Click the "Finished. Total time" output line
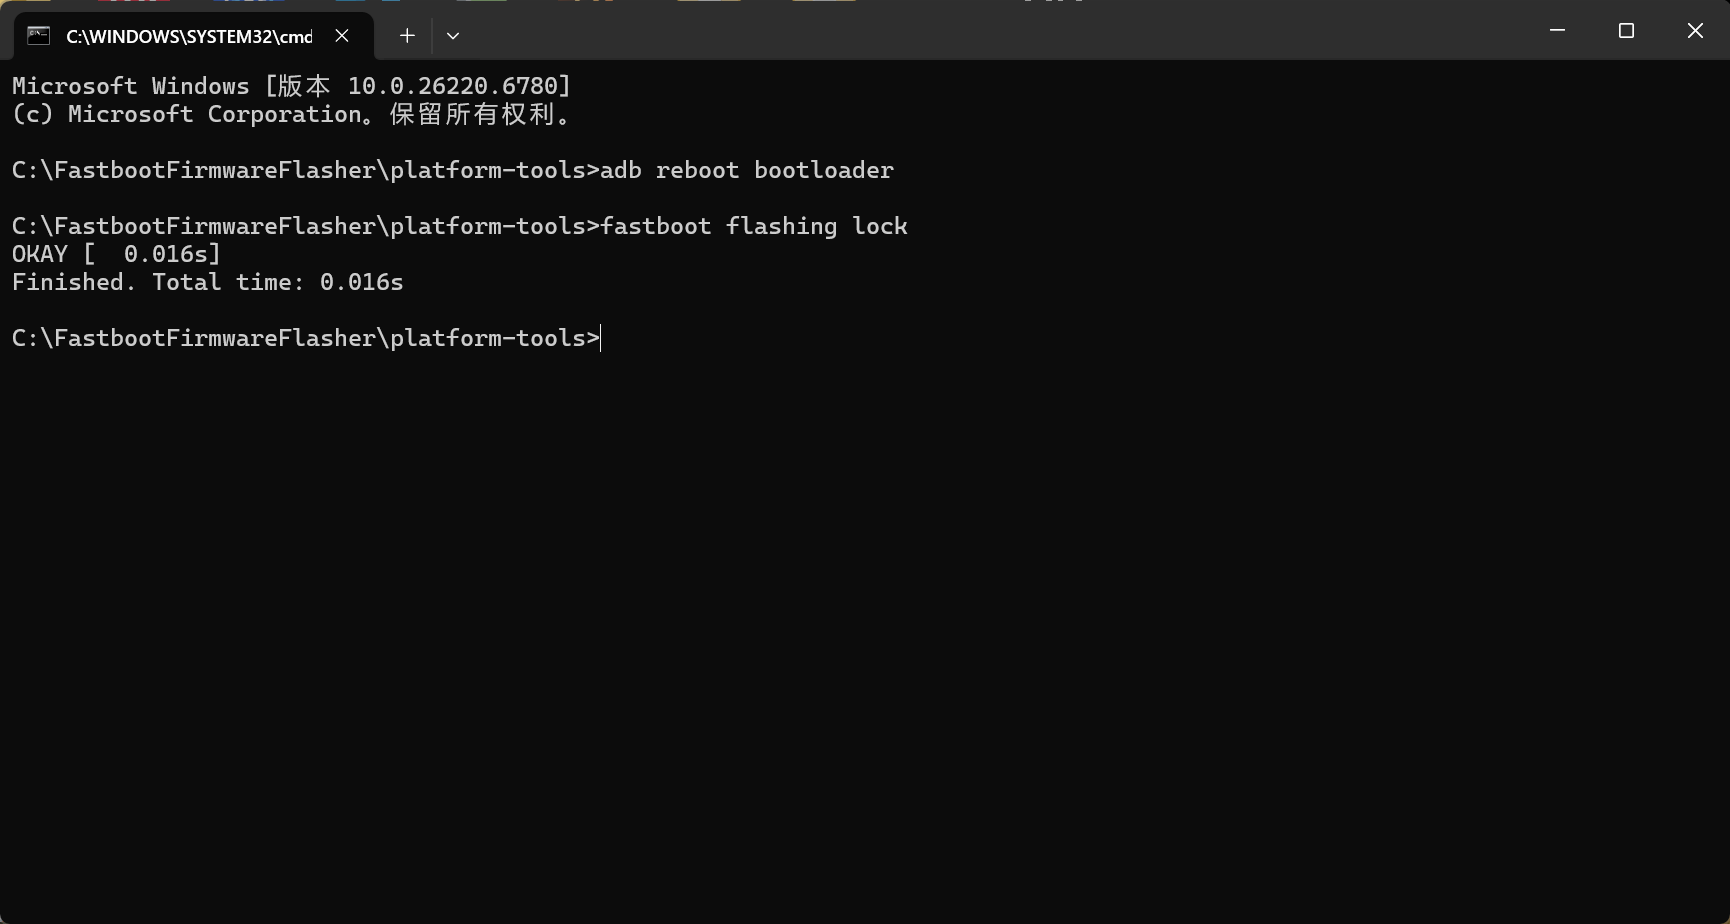 point(207,282)
